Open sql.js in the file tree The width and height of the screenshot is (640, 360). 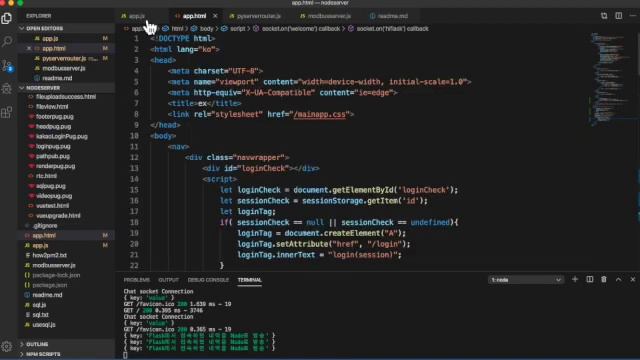66,305
